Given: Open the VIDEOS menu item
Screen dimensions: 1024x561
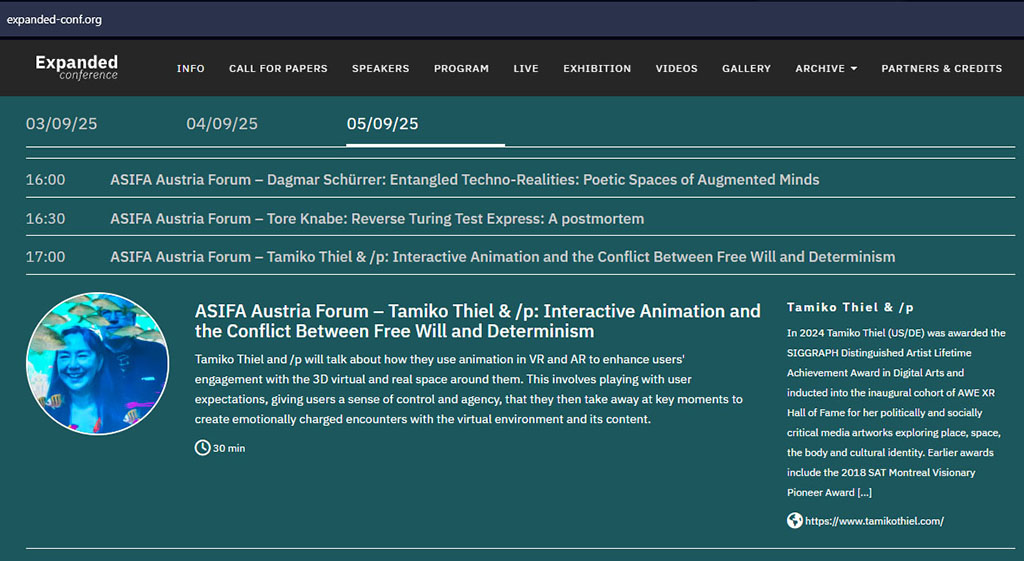Looking at the screenshot, I should click(x=677, y=69).
